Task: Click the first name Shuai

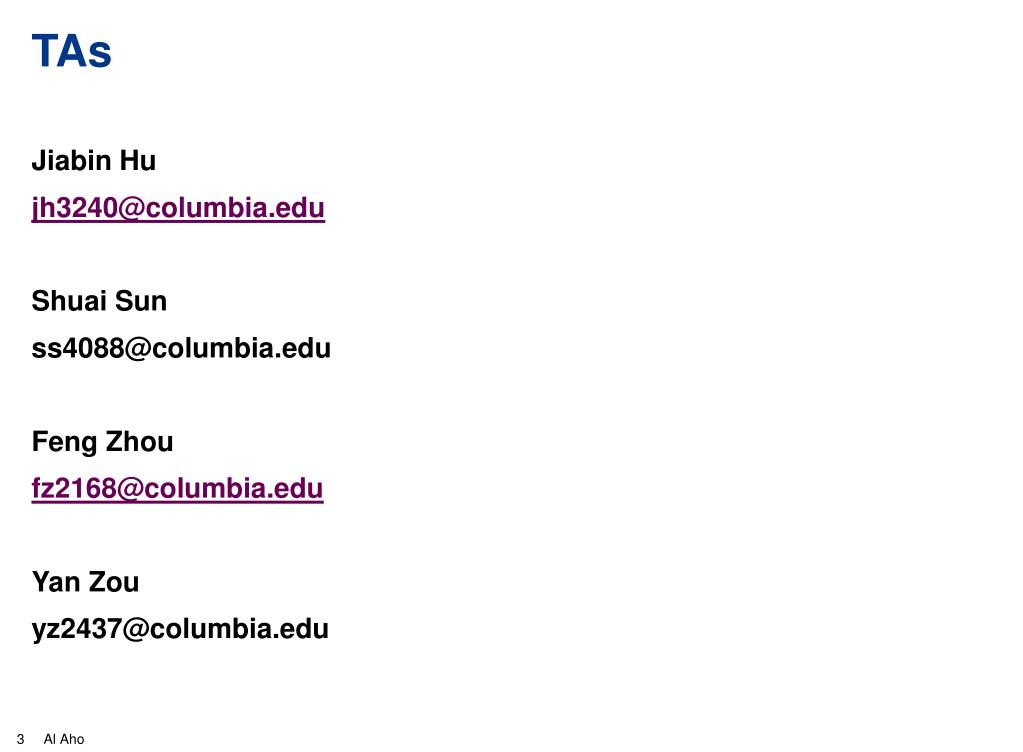Action: [x=69, y=301]
